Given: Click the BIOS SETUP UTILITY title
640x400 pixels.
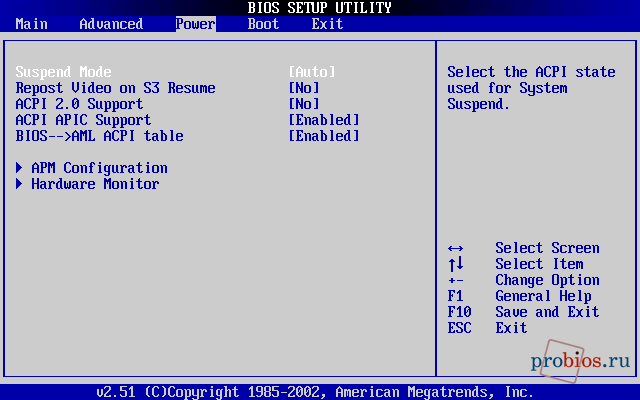Looking at the screenshot, I should click(x=320, y=8).
